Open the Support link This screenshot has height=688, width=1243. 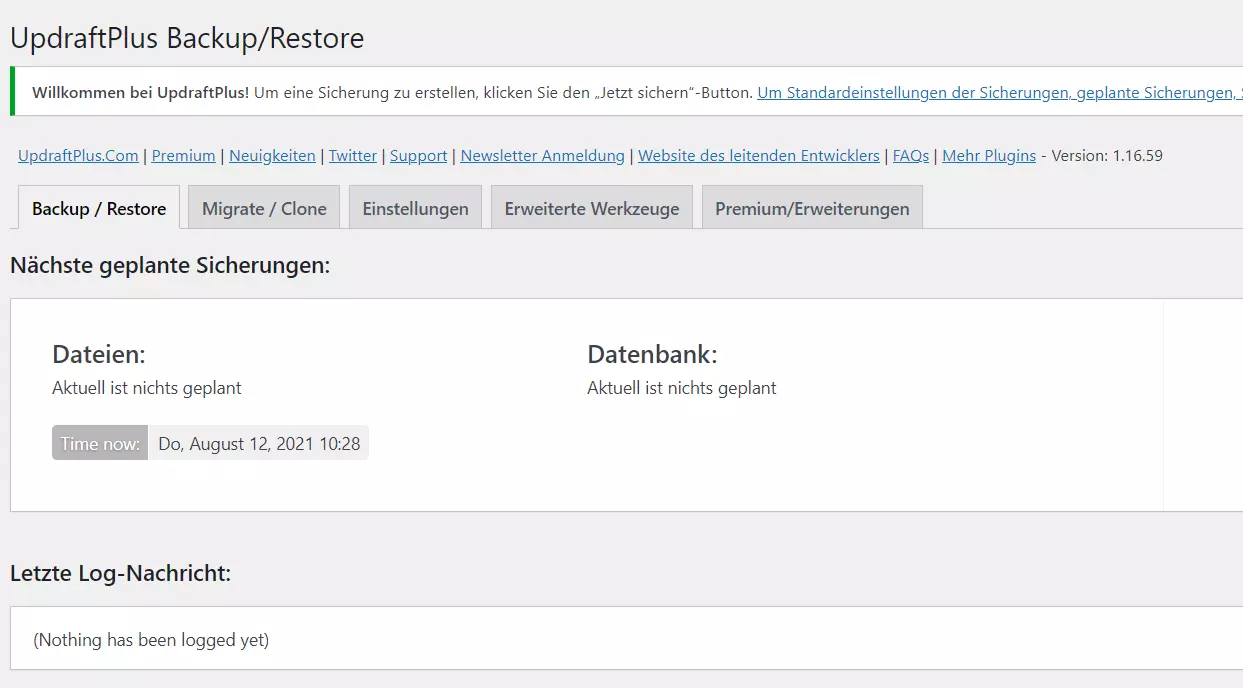pos(419,156)
